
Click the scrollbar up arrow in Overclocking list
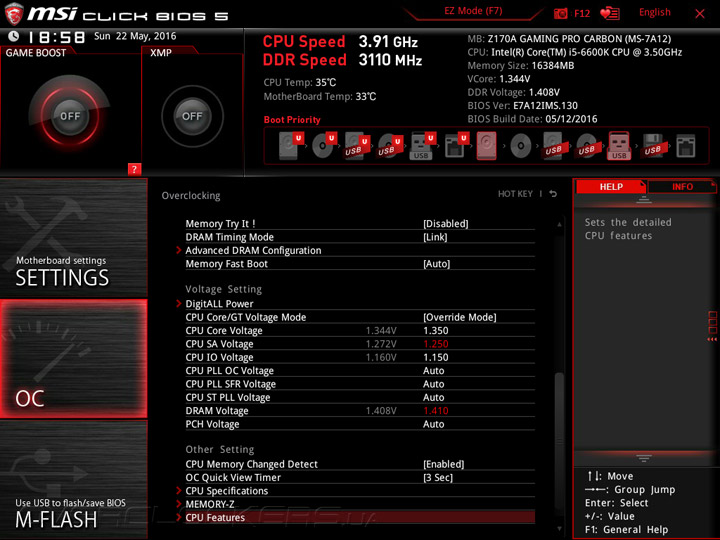point(559,224)
